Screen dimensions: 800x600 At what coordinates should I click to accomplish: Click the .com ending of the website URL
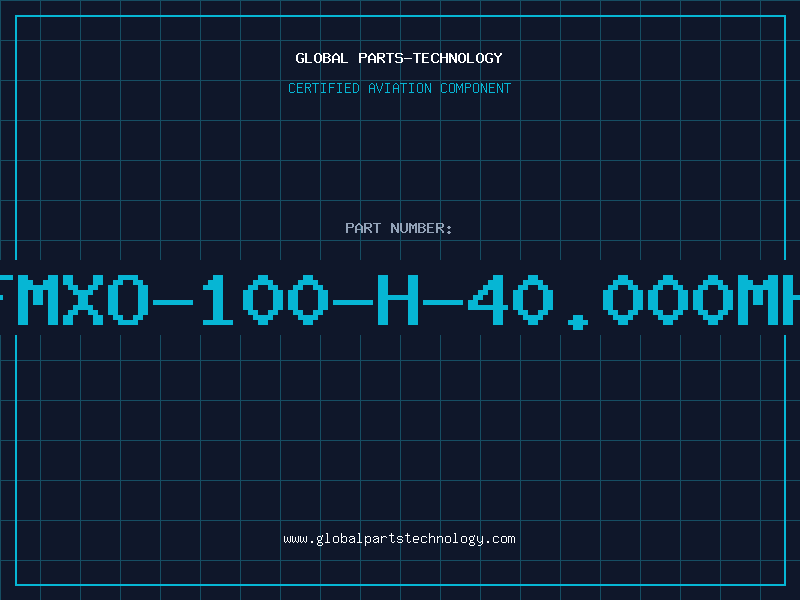click(x=500, y=539)
